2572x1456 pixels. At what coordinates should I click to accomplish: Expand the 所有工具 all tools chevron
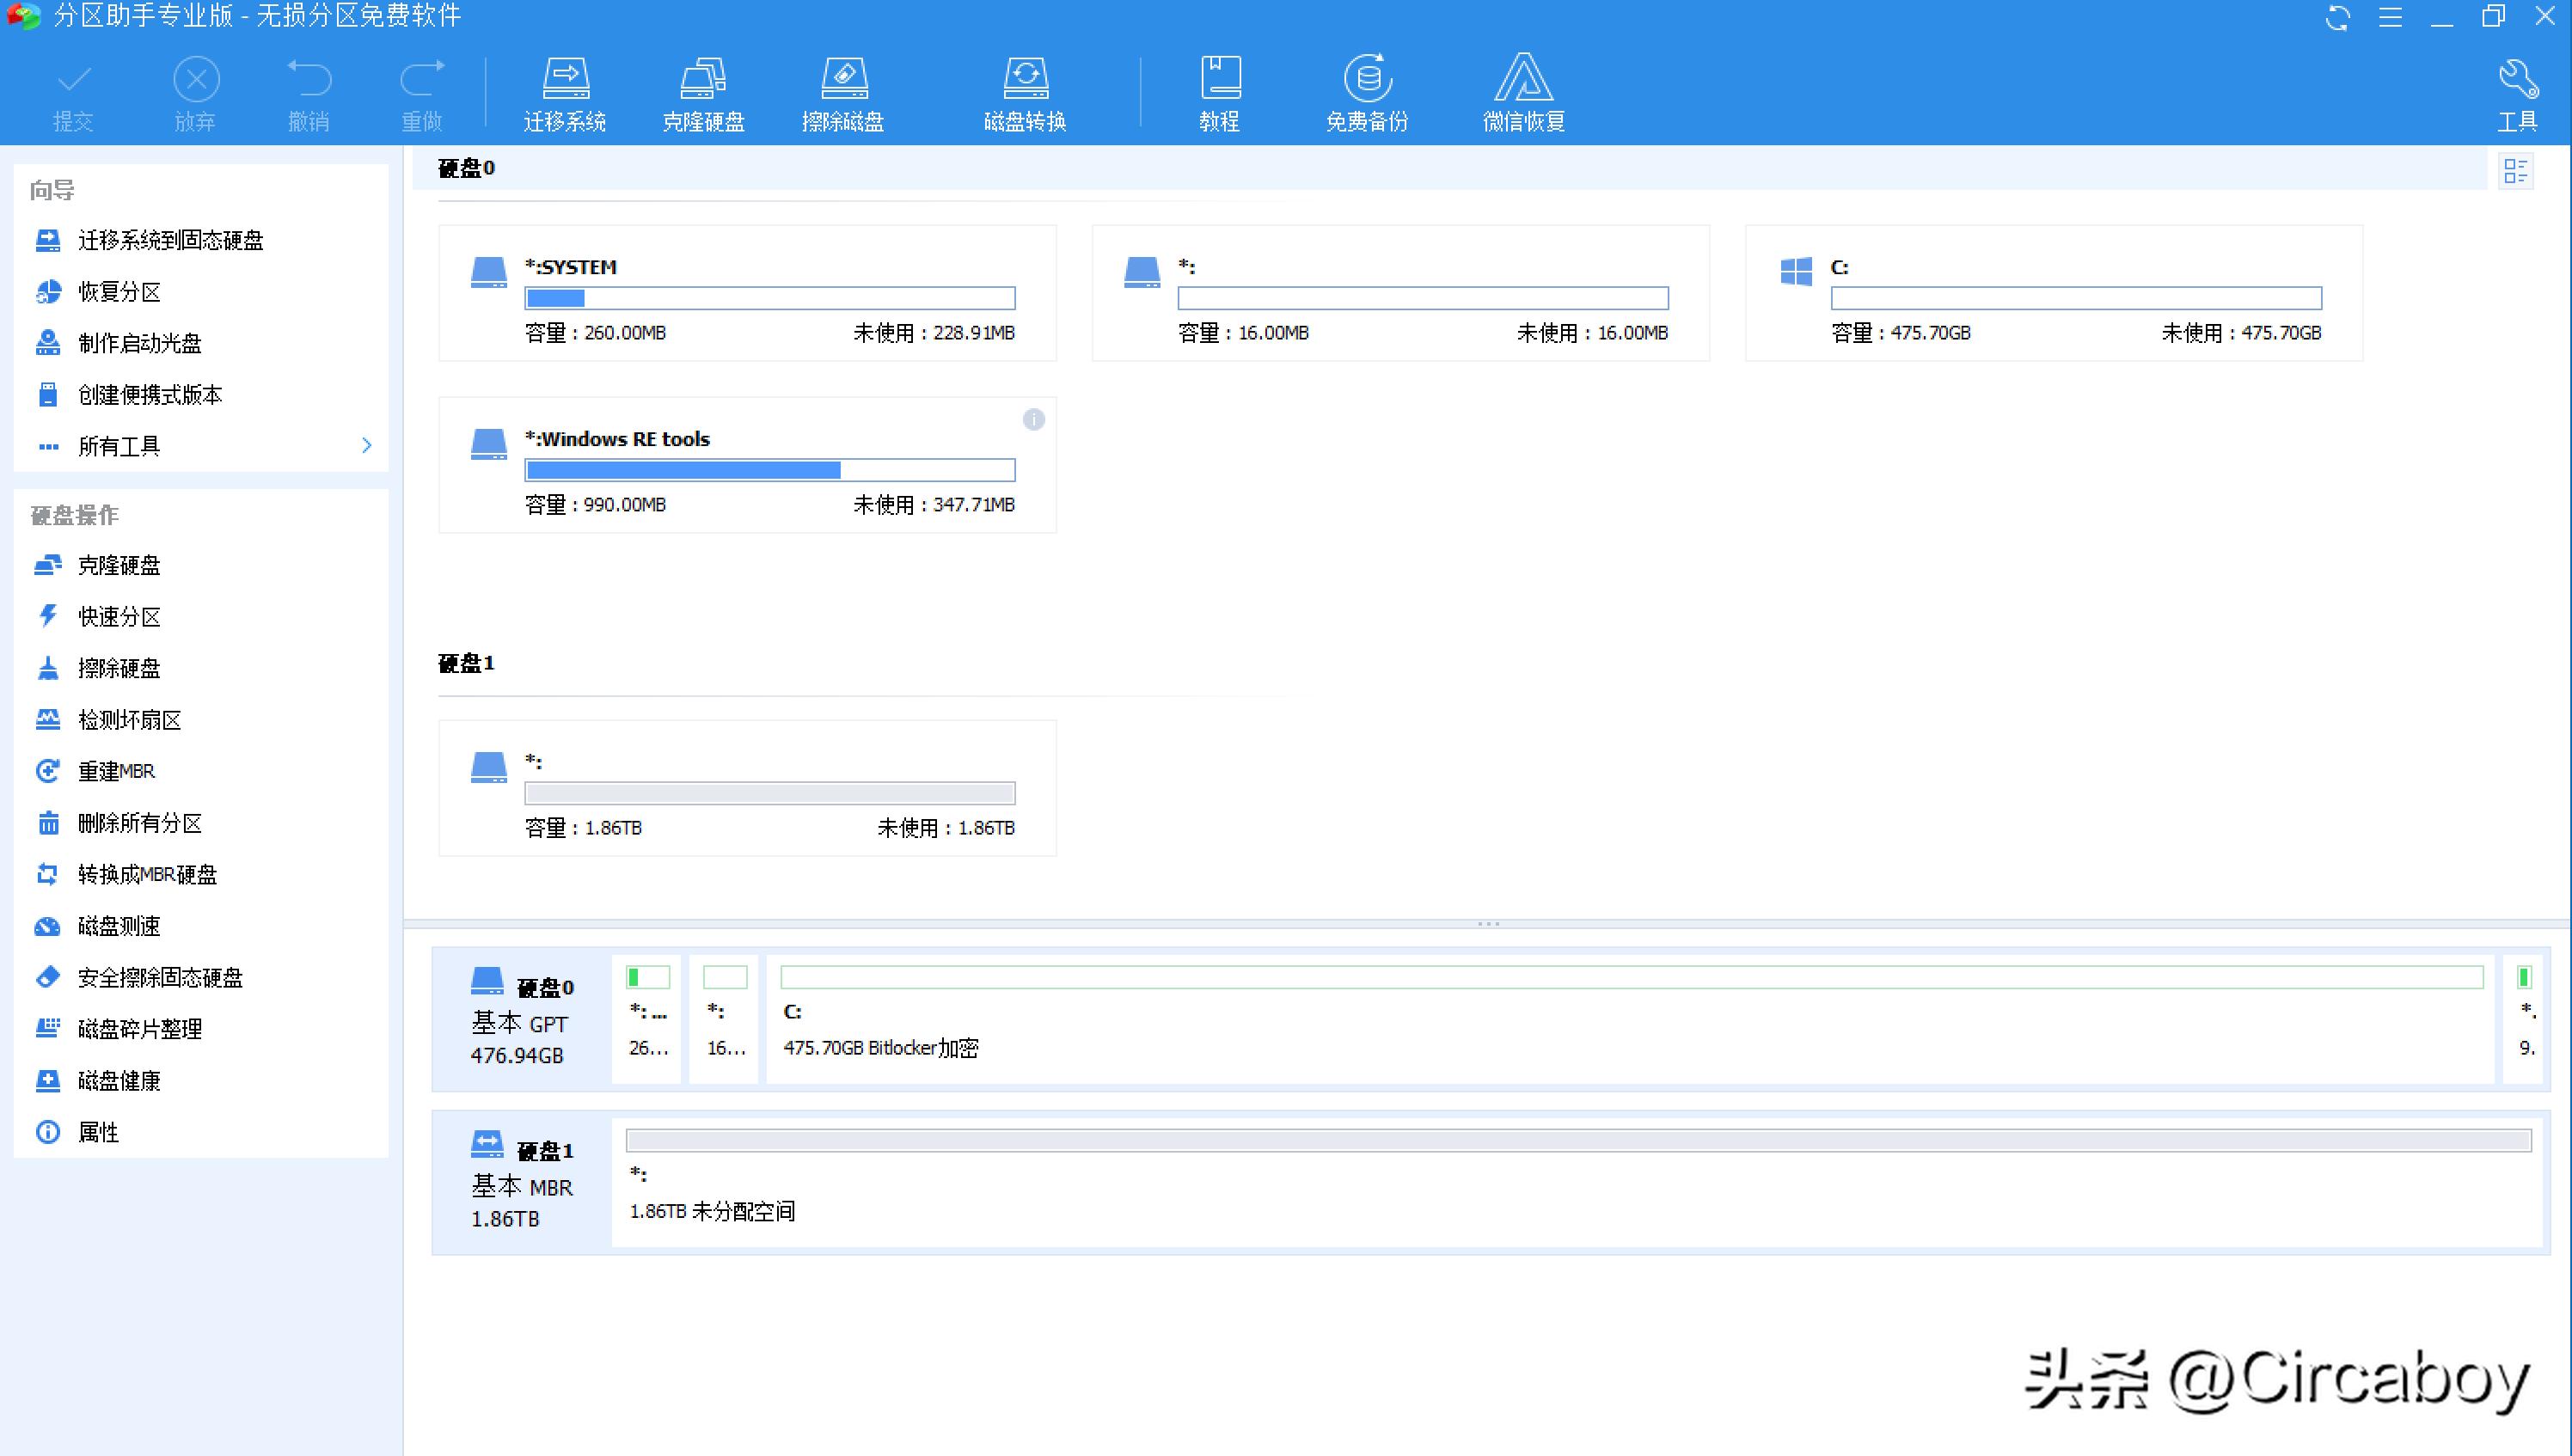tap(366, 445)
